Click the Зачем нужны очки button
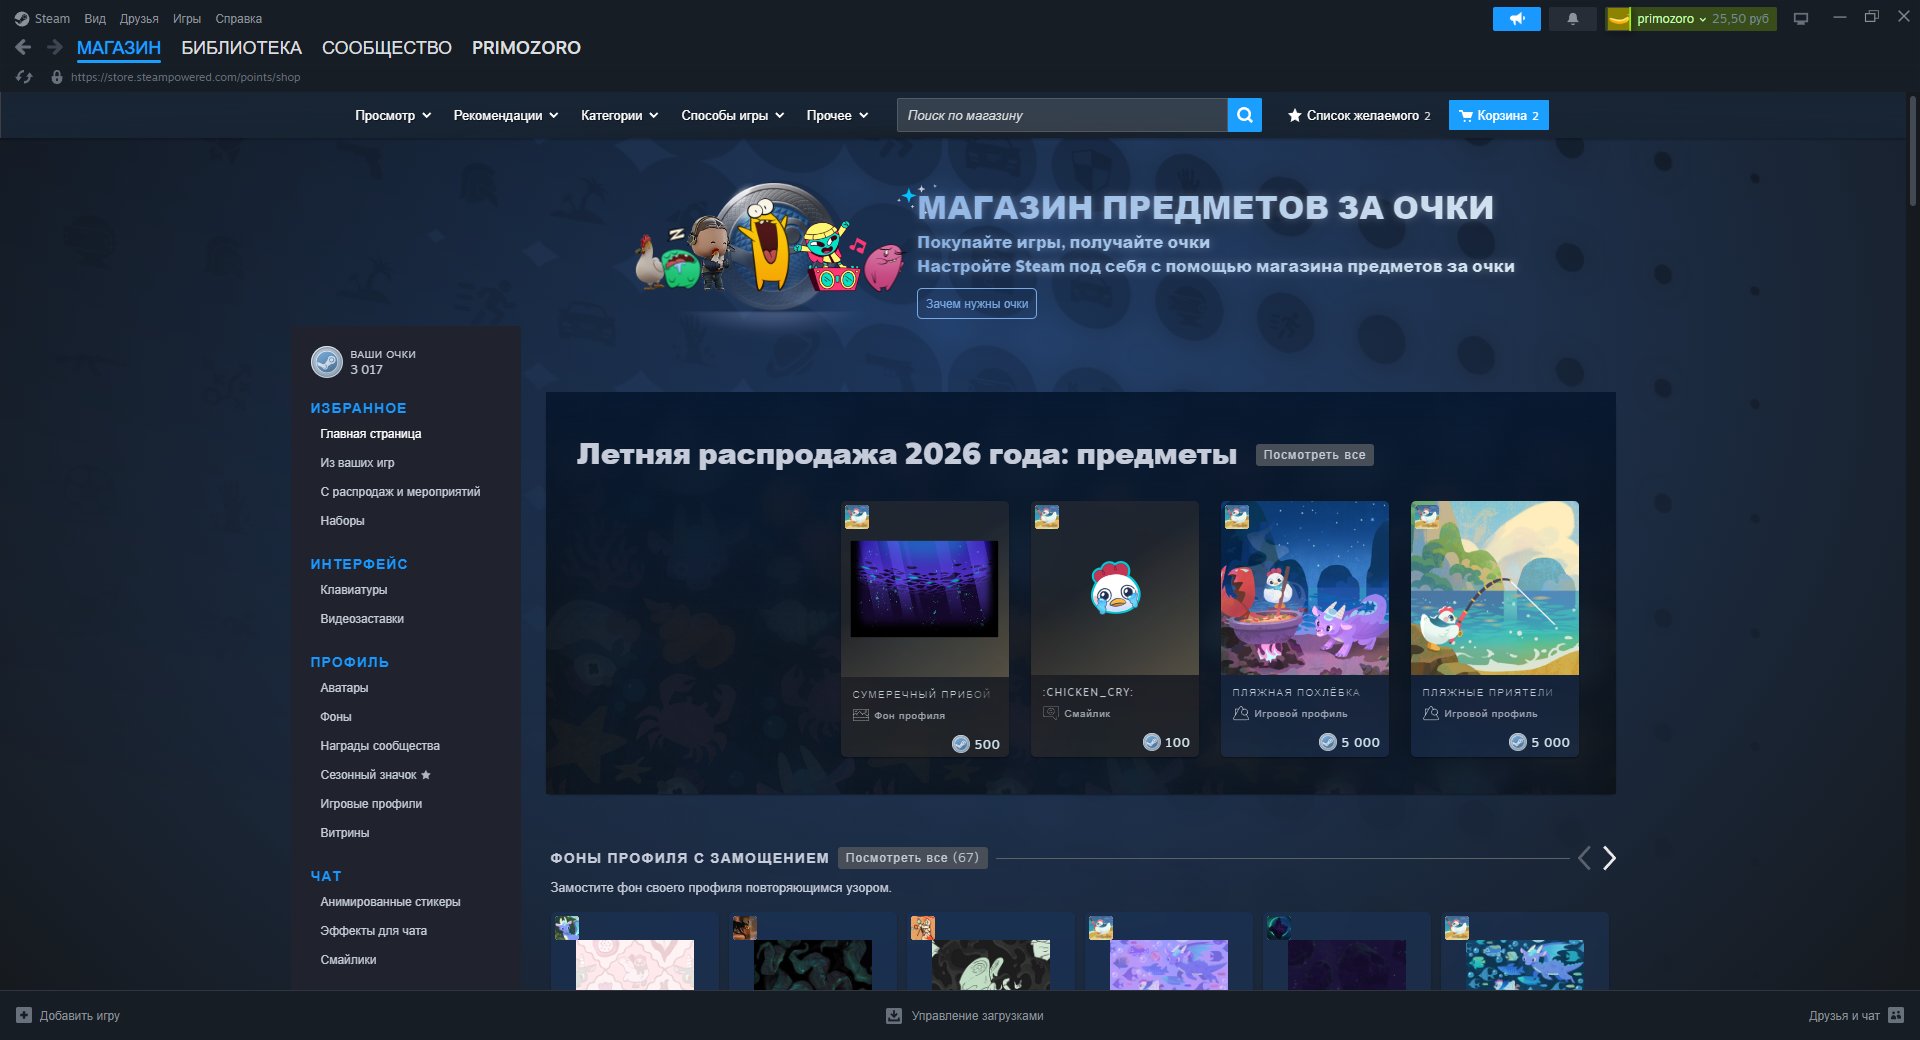This screenshot has height=1040, width=1920. tap(977, 303)
